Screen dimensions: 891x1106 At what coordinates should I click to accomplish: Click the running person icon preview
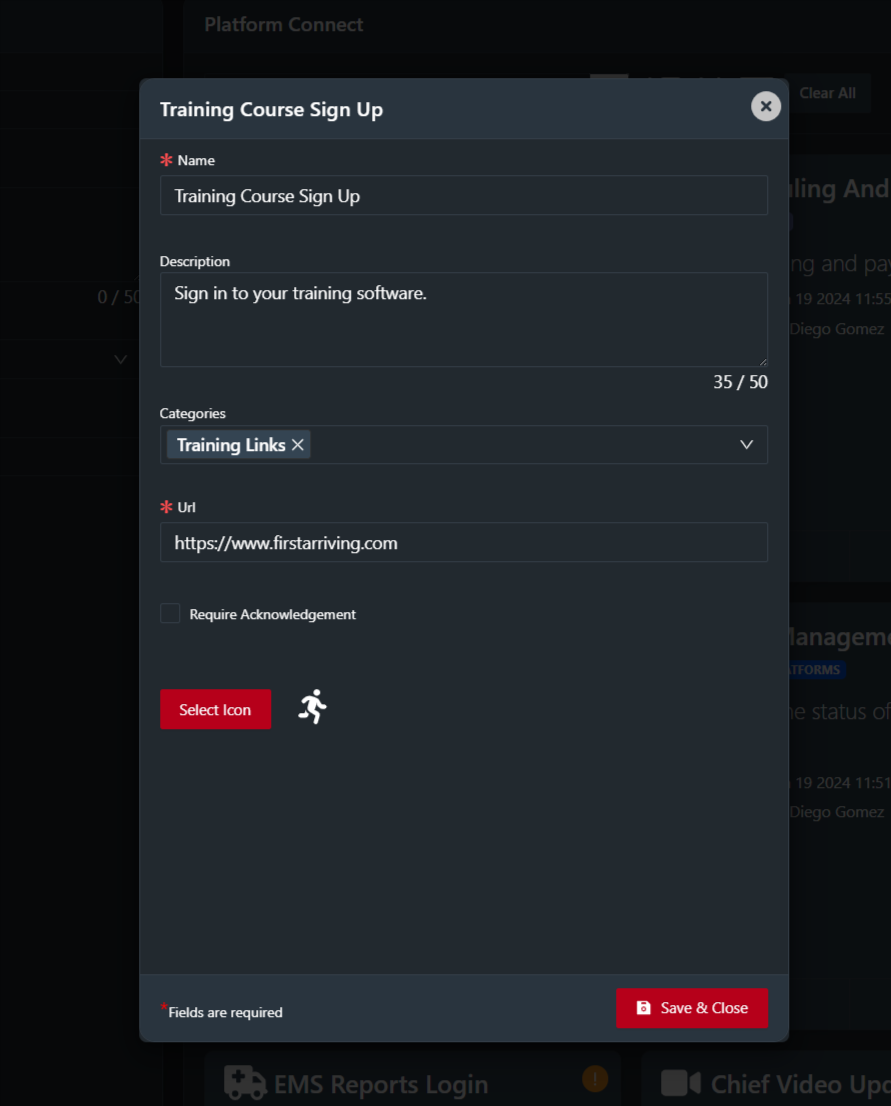pyautogui.click(x=313, y=707)
